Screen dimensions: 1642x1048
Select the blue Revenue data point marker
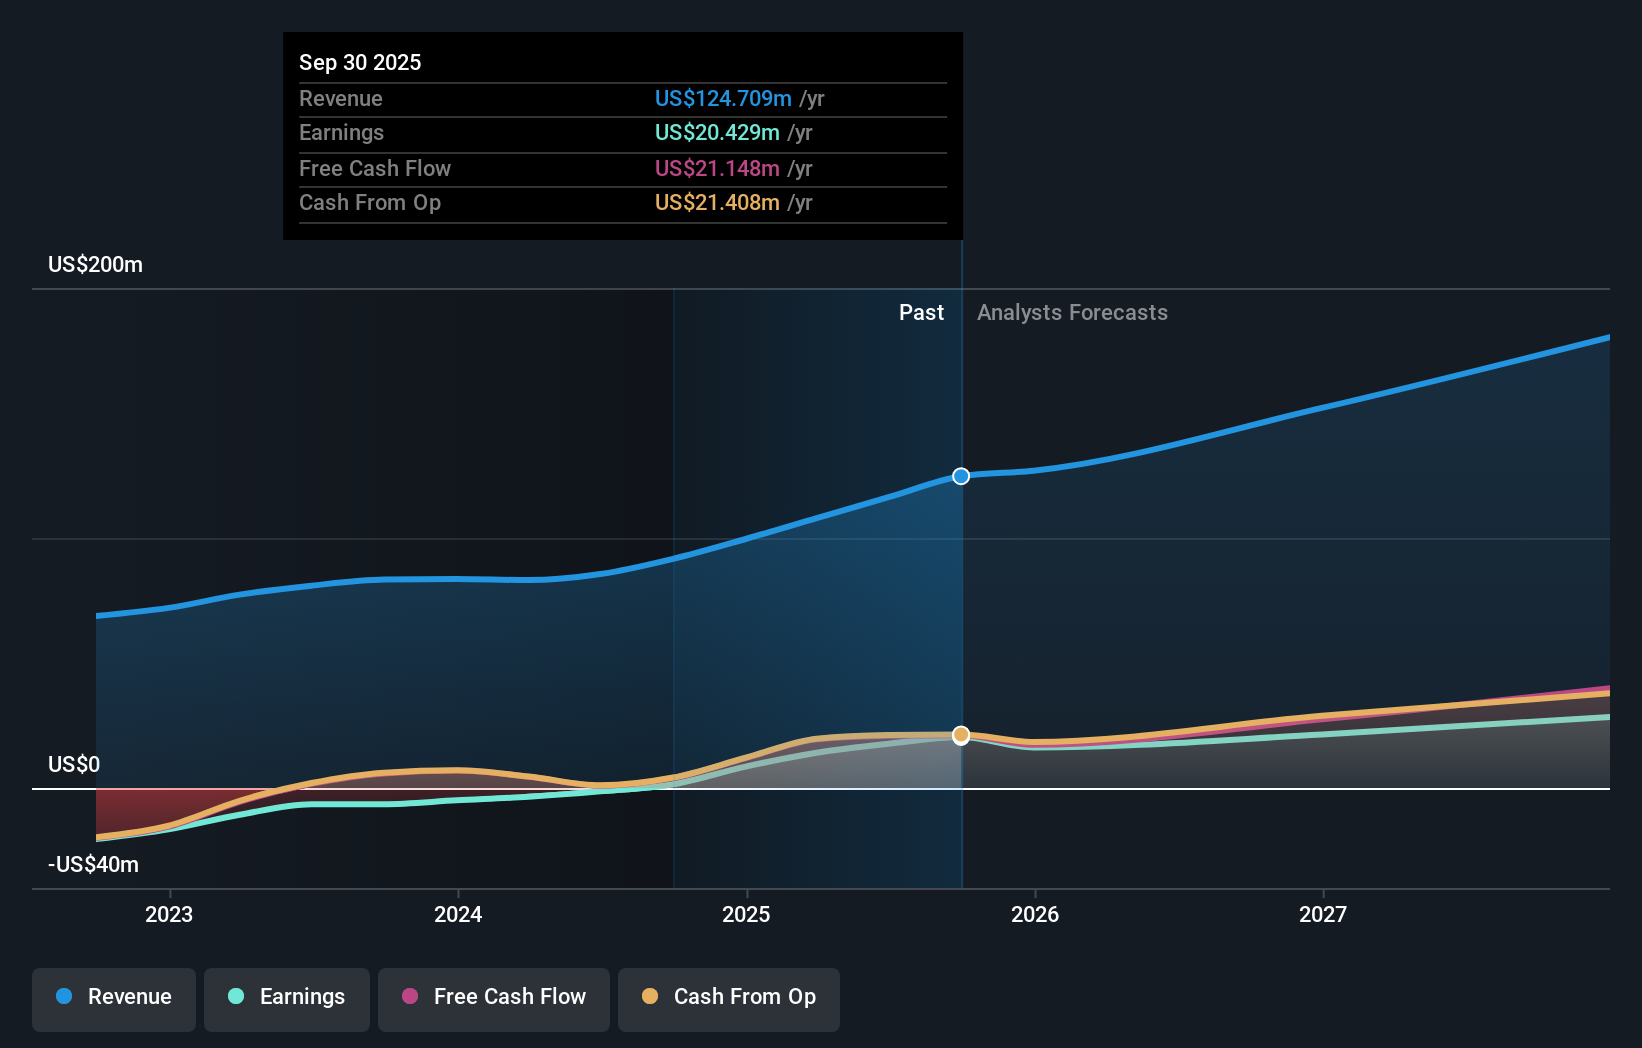(960, 476)
